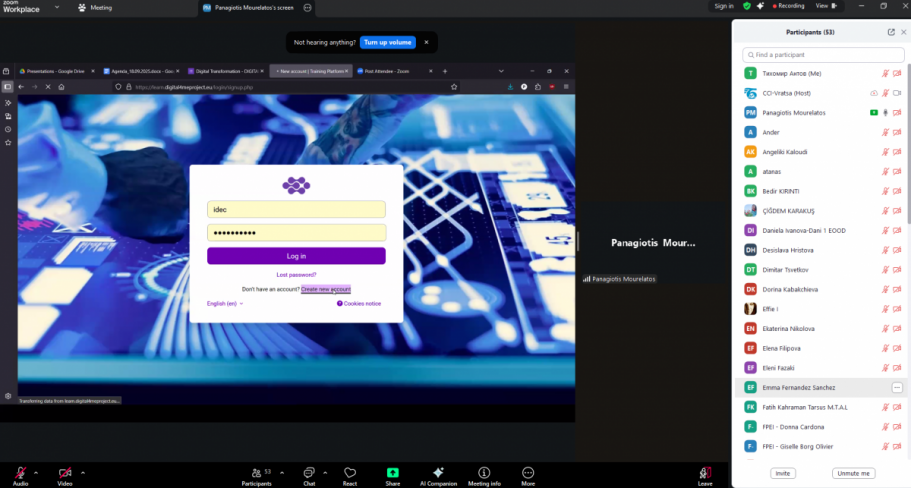The image size is (911, 488).
Task: Click the Invite button
Action: 783,473
